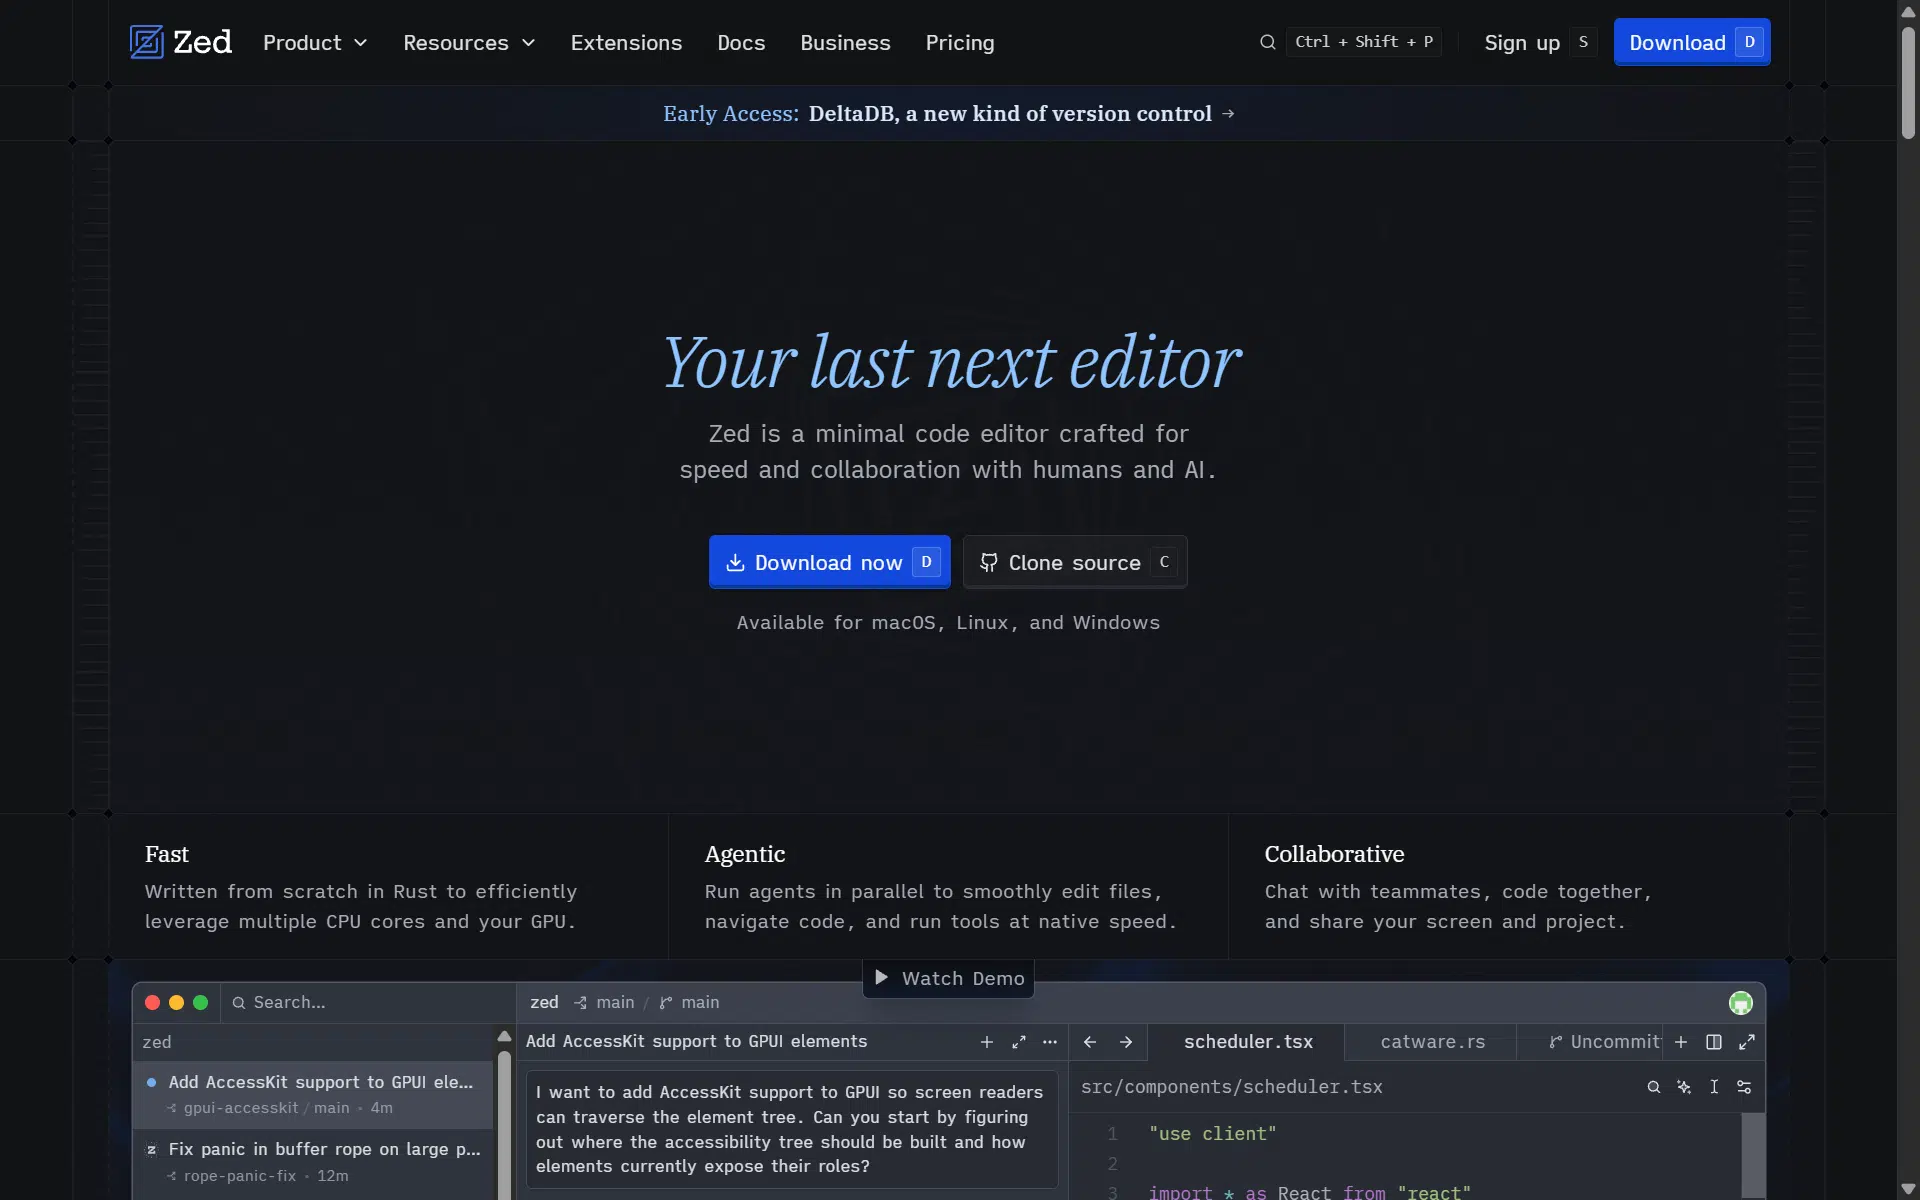Open the three-dot menu in the agent panel
Viewport: 1920px width, 1200px height.
1050,1042
